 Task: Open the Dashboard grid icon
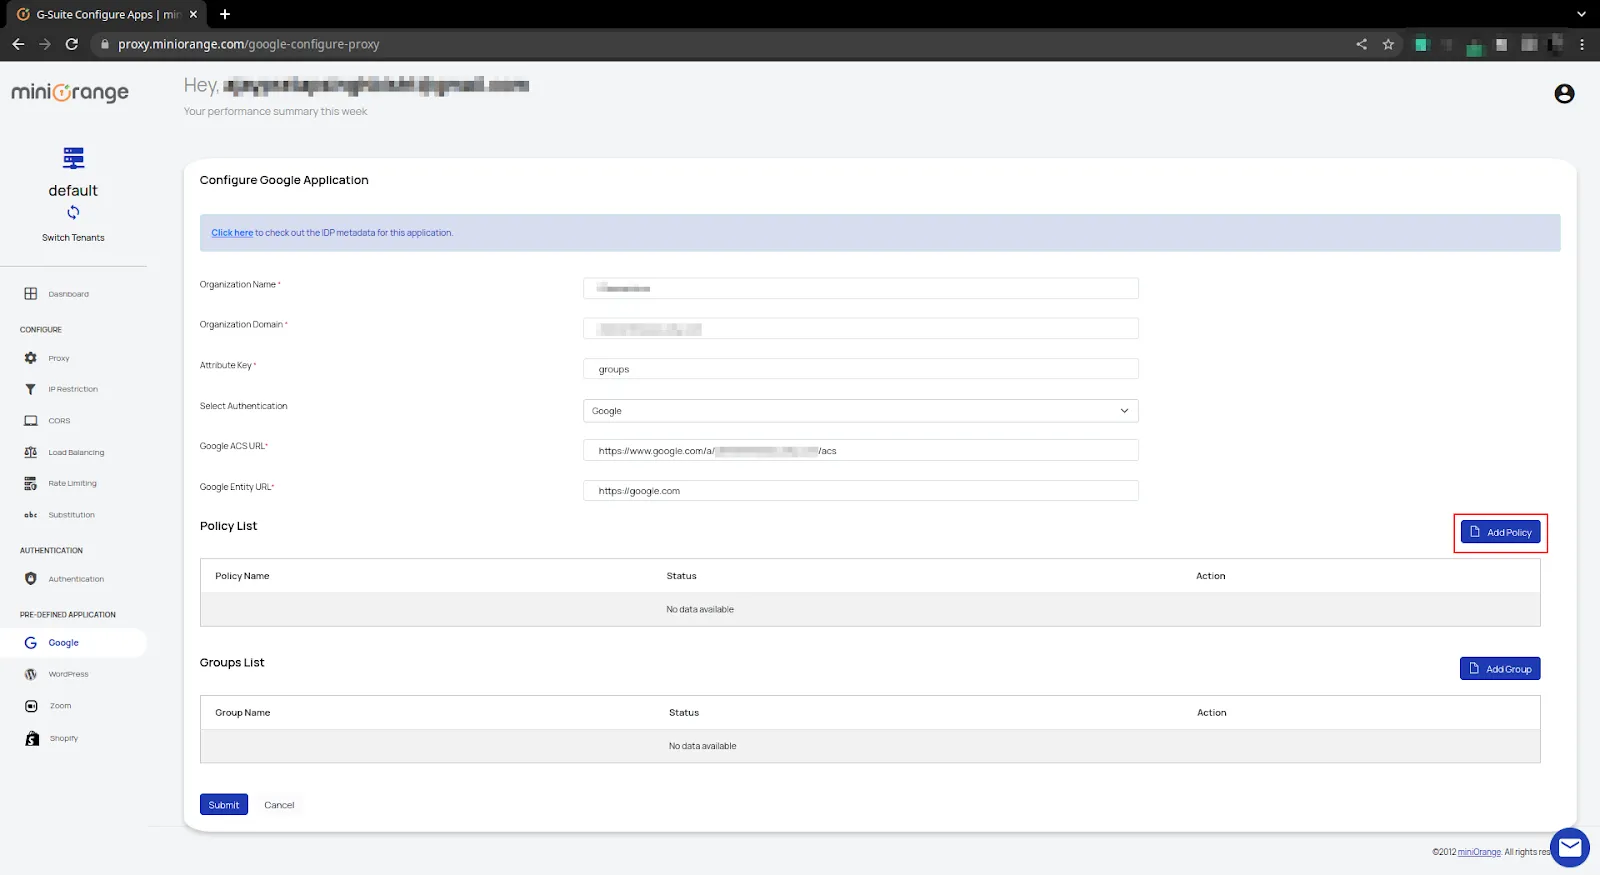tap(31, 294)
